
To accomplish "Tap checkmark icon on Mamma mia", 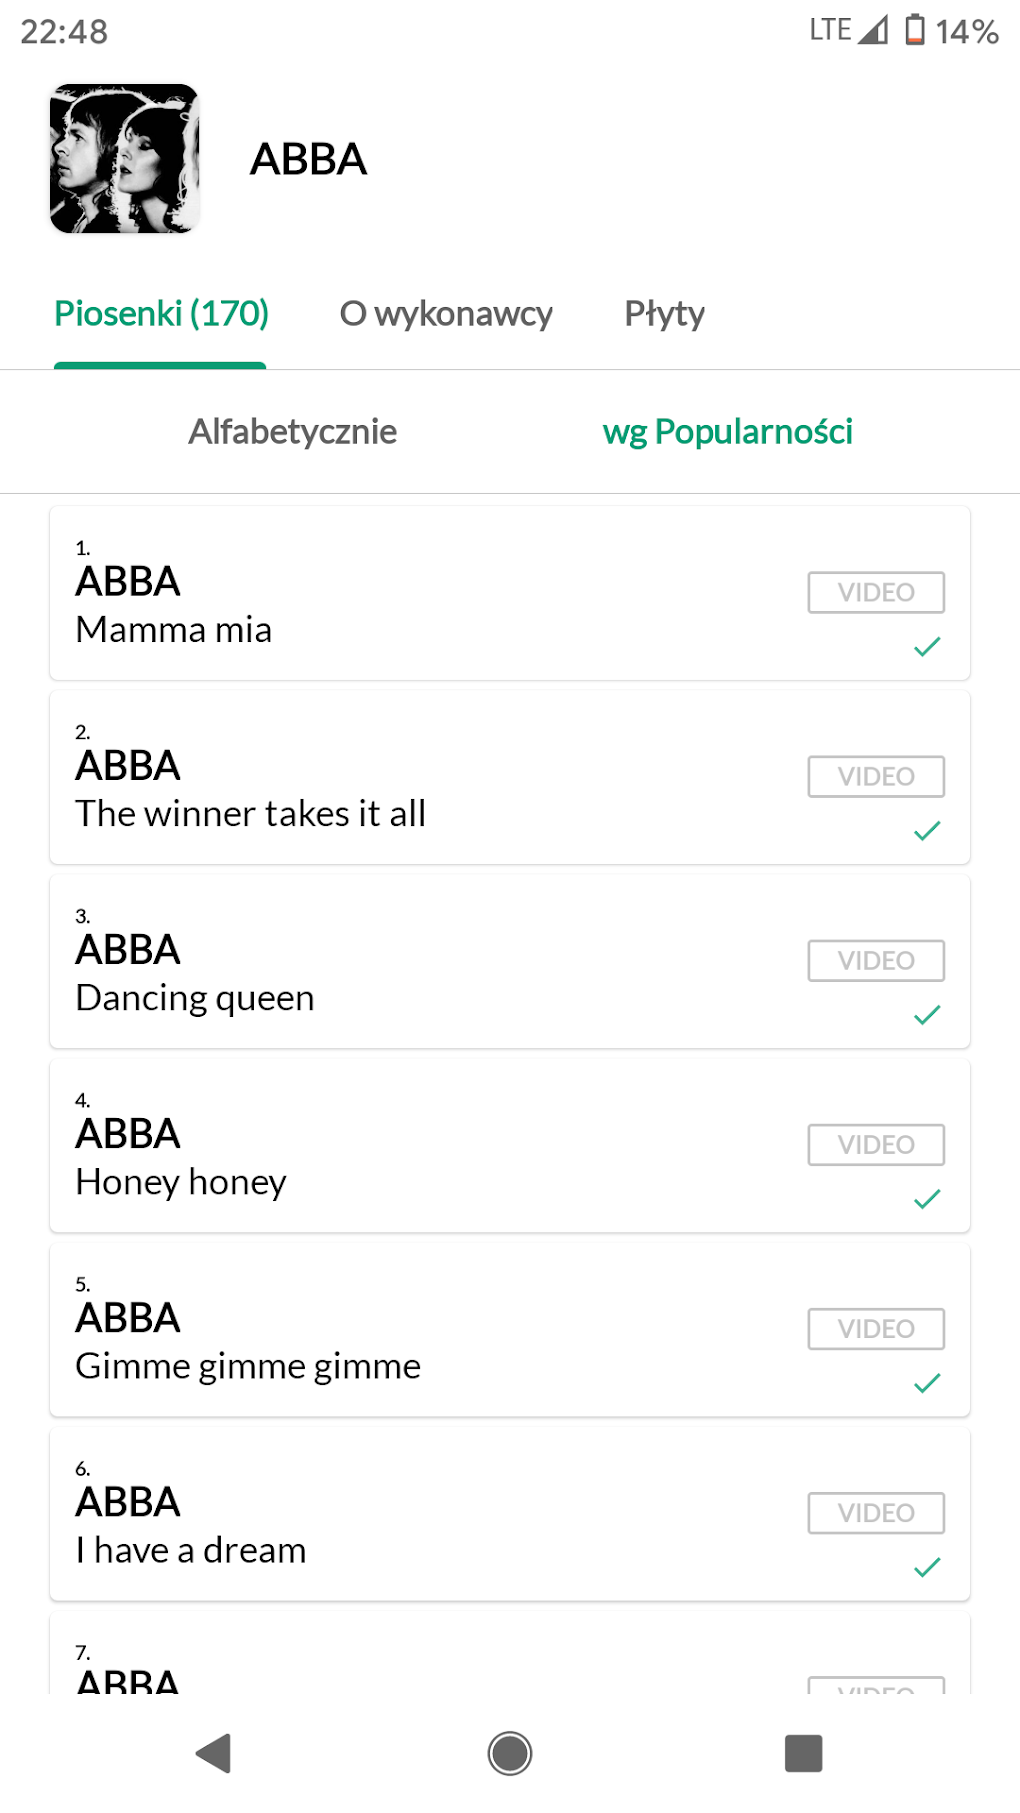I will pos(927,647).
